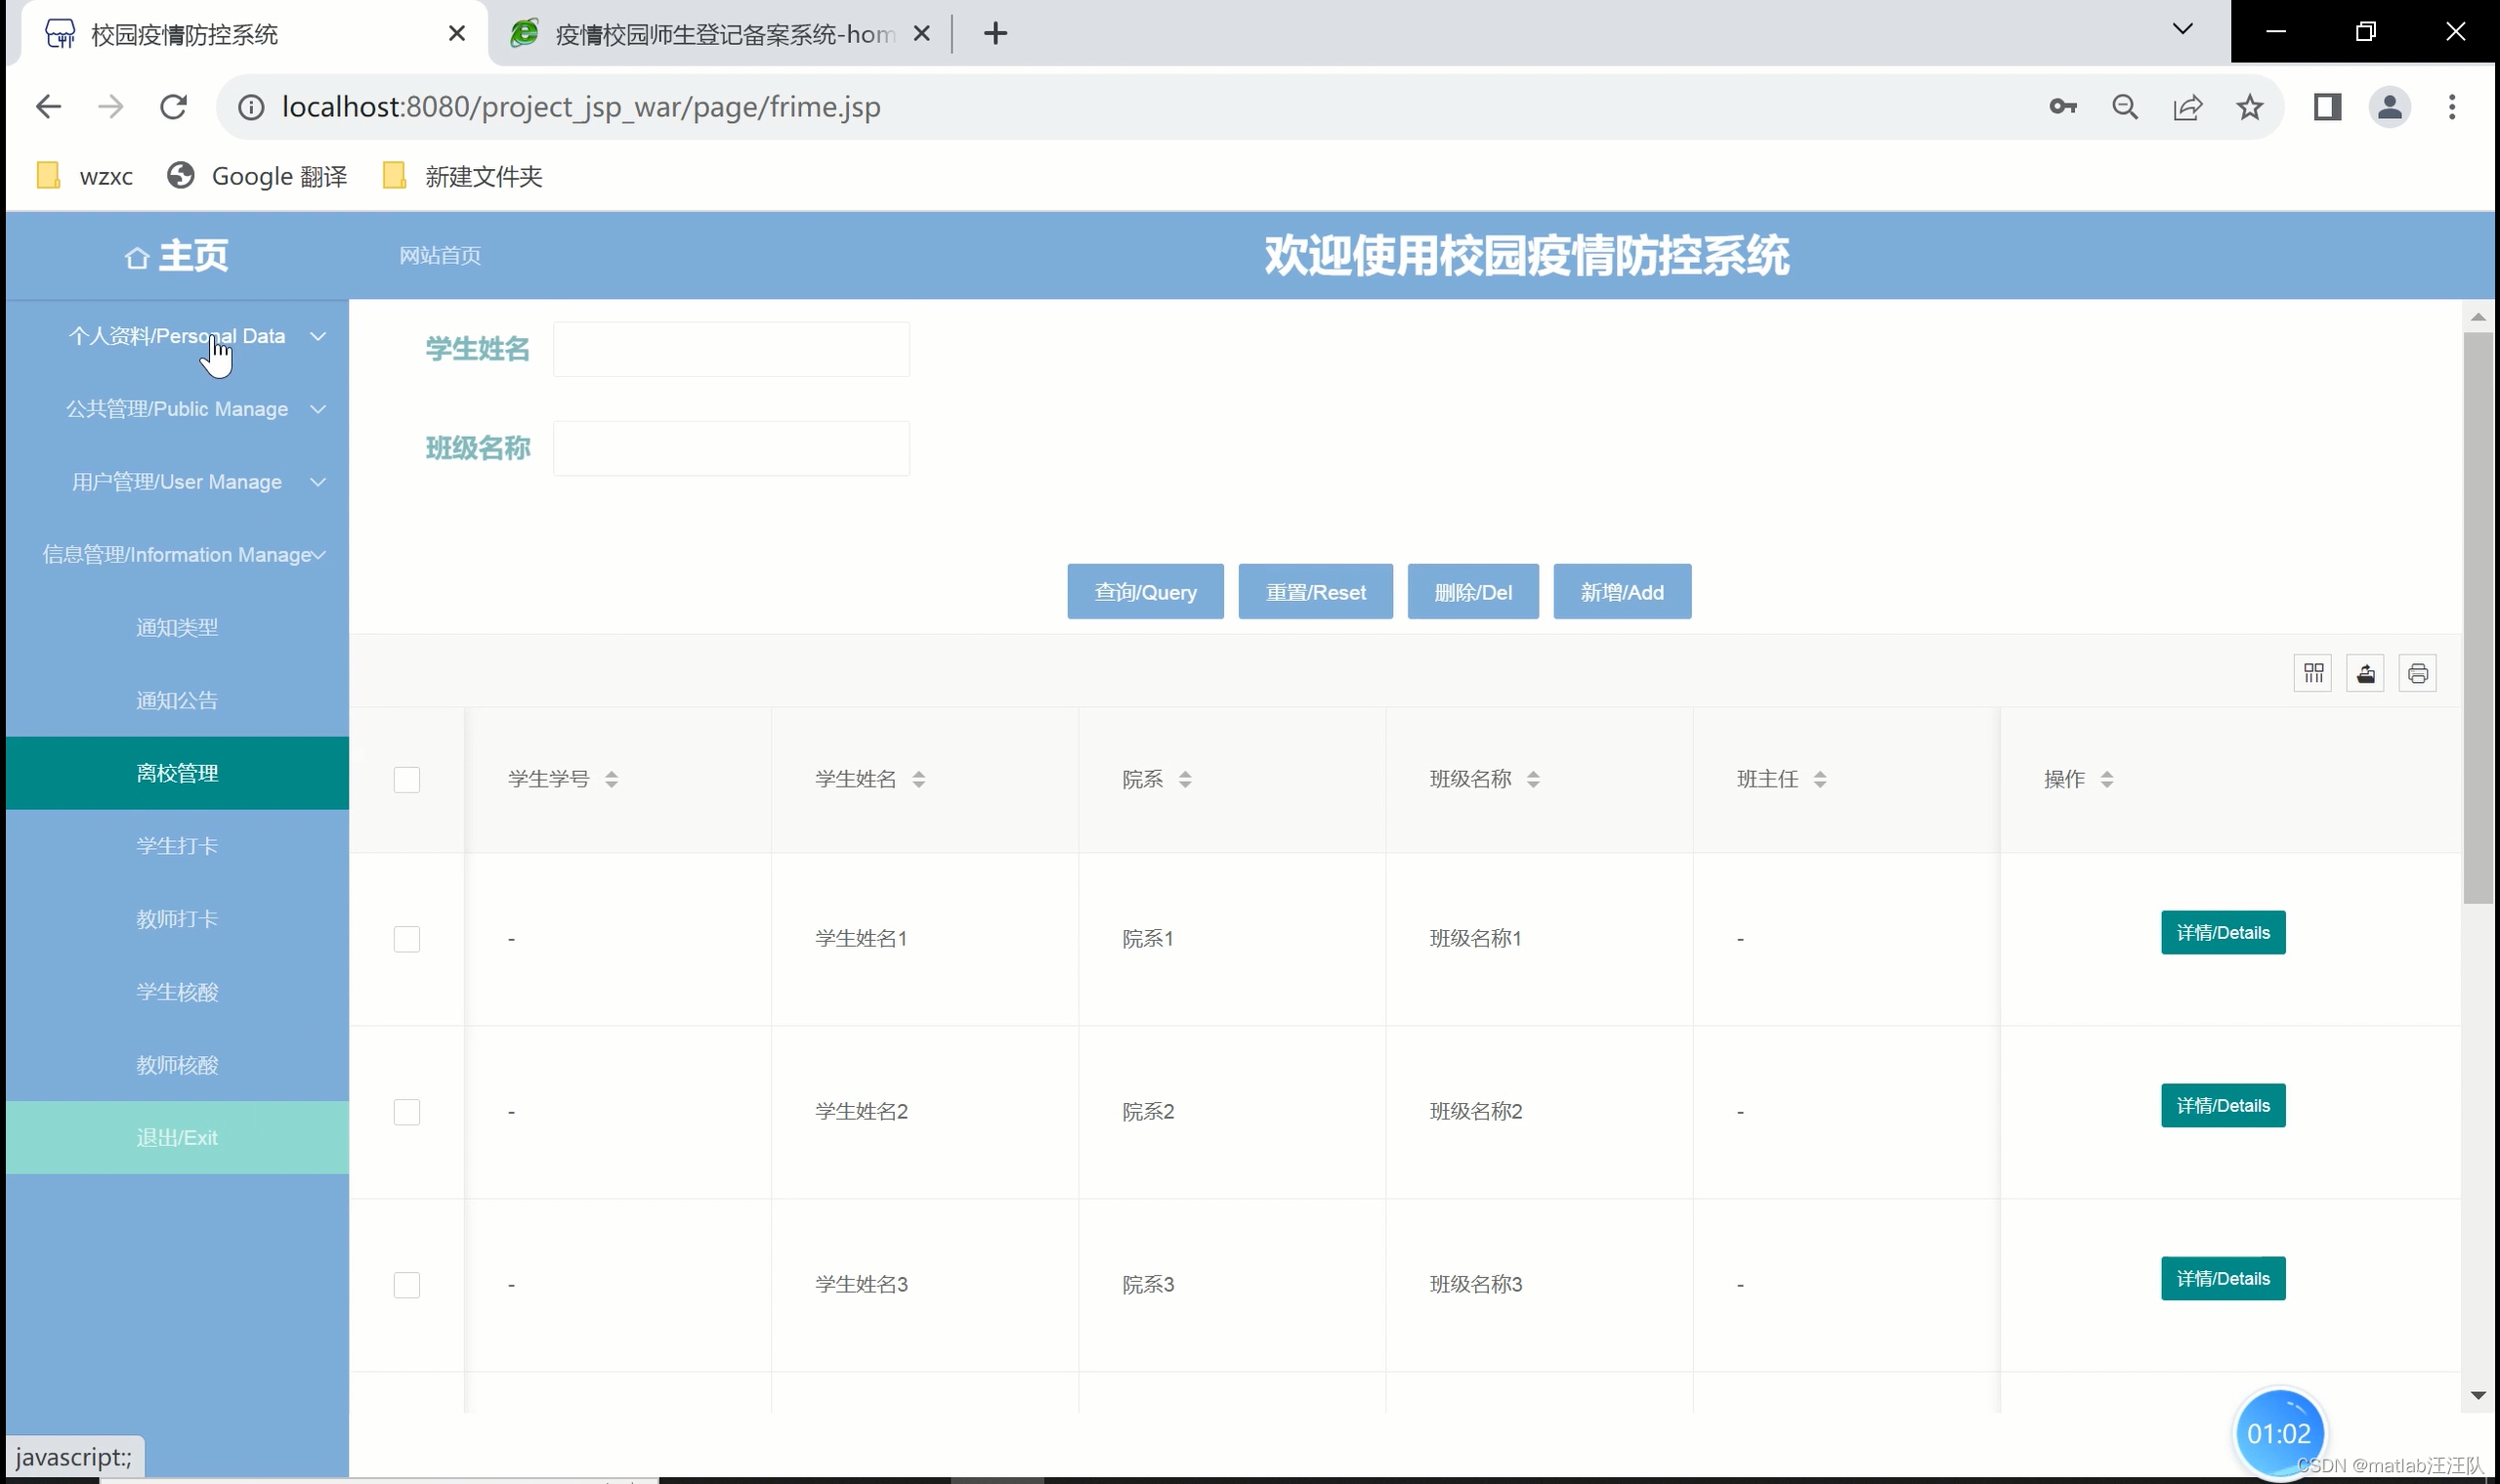Open 学生打卡 sidebar item

tap(177, 846)
